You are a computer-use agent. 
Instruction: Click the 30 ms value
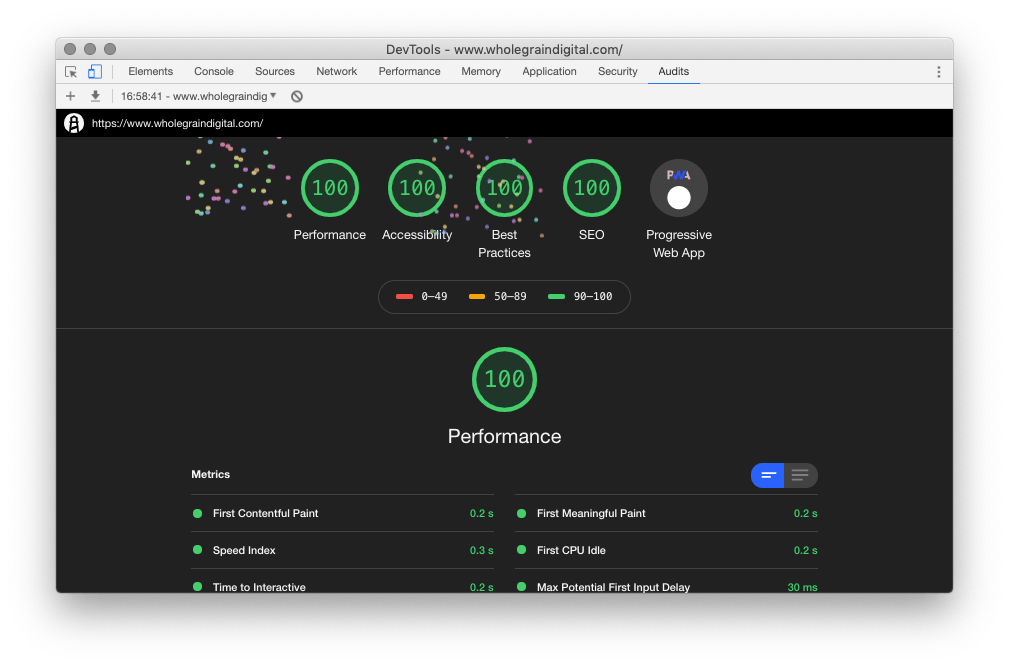(x=802, y=587)
